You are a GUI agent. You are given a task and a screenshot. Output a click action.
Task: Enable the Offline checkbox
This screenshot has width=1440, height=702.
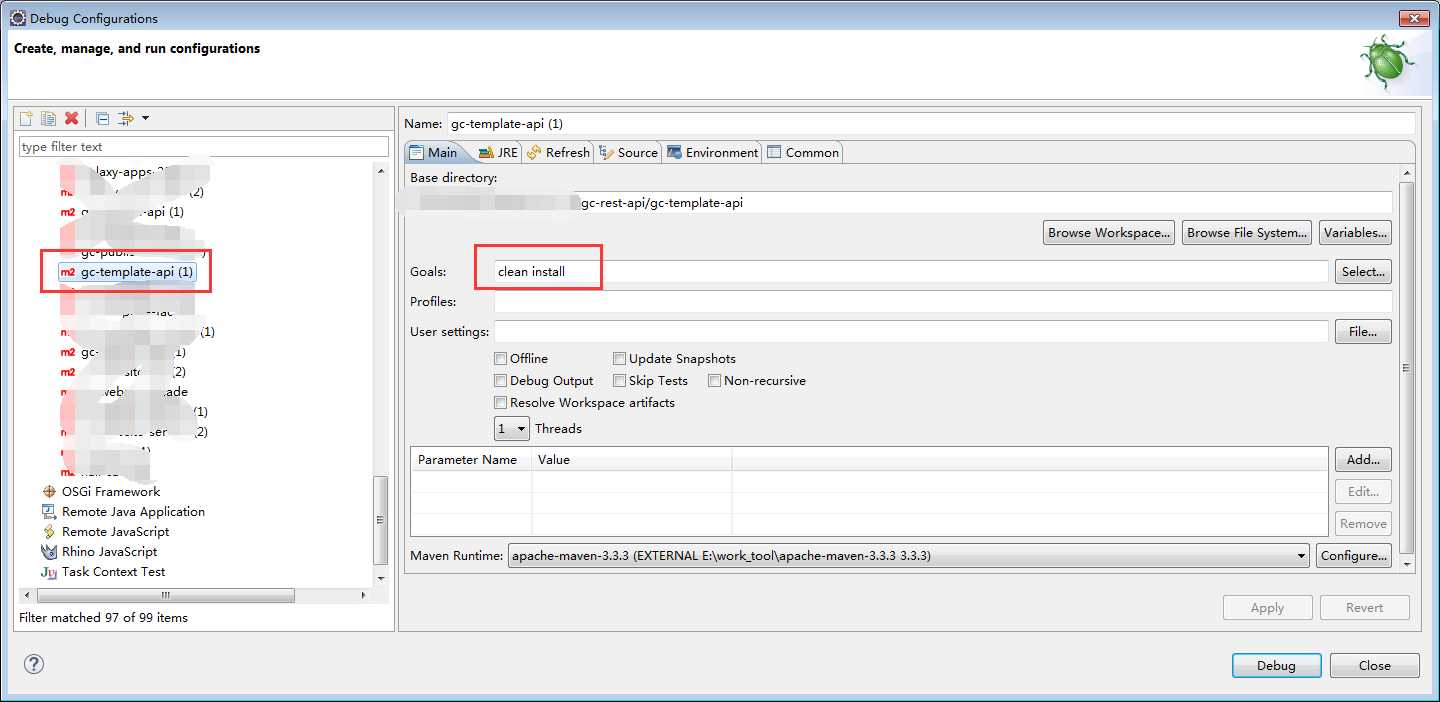tap(500, 358)
